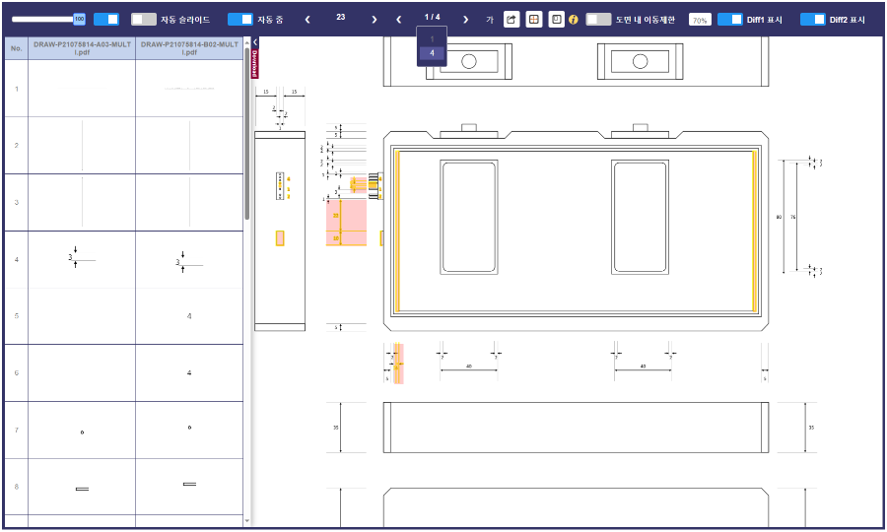Click the pink highlighted diff region labeled 22
The width and height of the screenshot is (887, 532).
pyautogui.click(x=346, y=215)
